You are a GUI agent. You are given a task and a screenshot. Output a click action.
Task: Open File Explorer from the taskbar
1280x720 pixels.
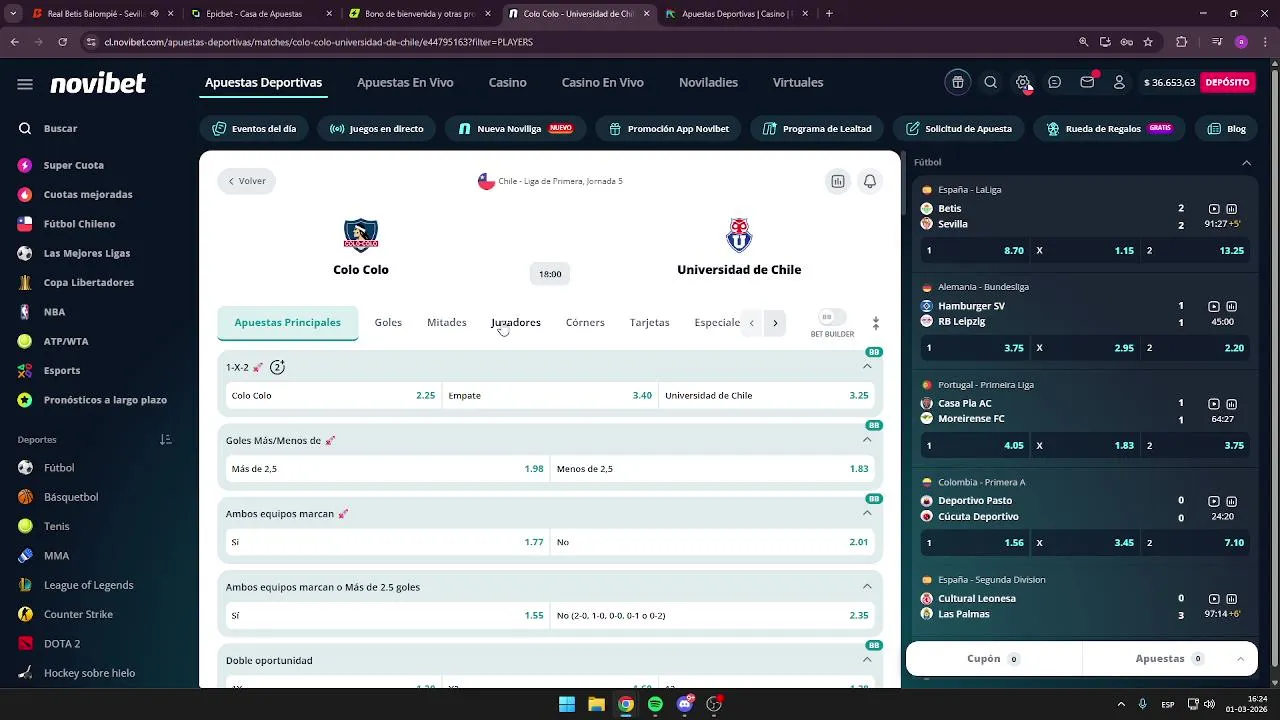596,704
